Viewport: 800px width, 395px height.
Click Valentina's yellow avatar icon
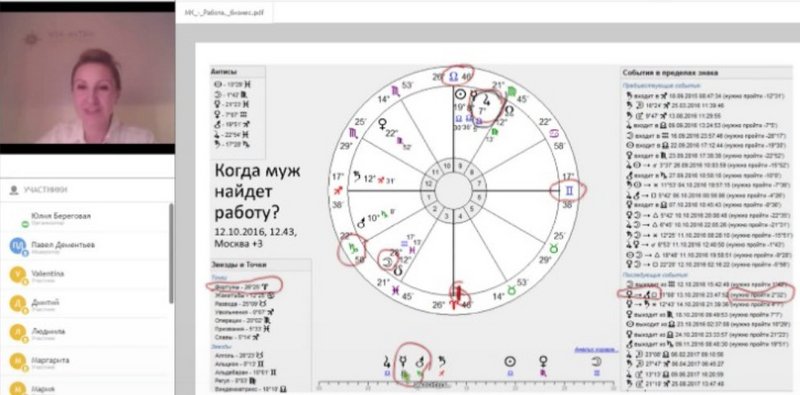17,275
